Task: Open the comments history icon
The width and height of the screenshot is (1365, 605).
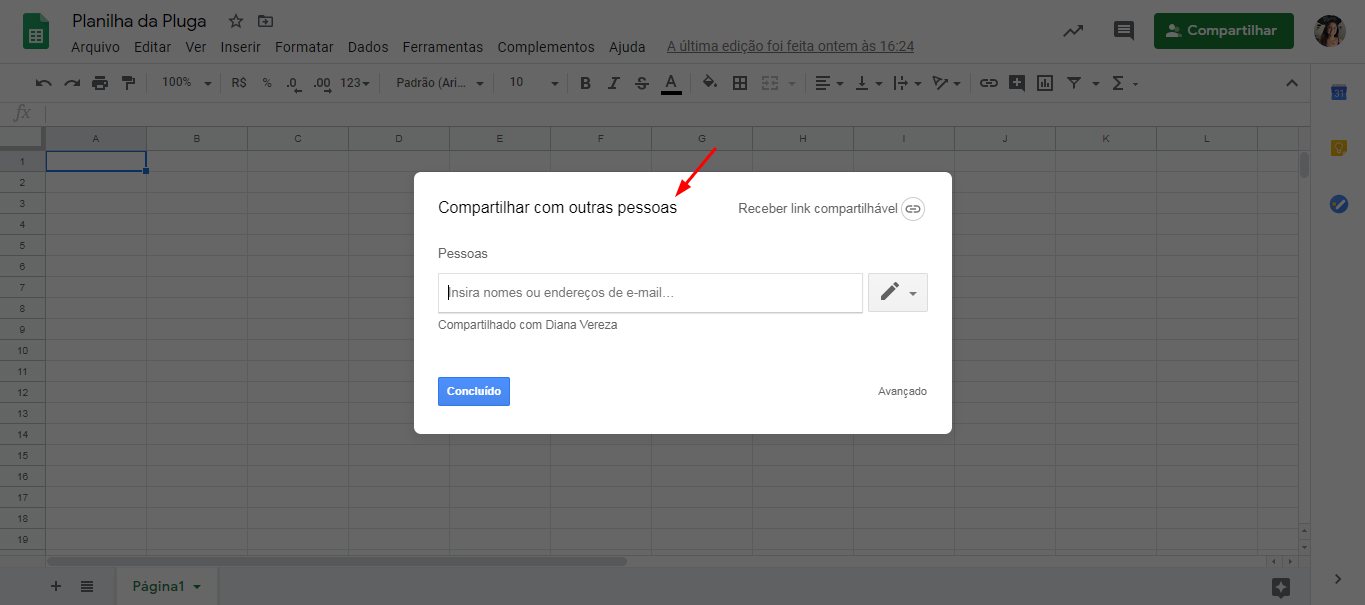Action: pyautogui.click(x=1124, y=31)
